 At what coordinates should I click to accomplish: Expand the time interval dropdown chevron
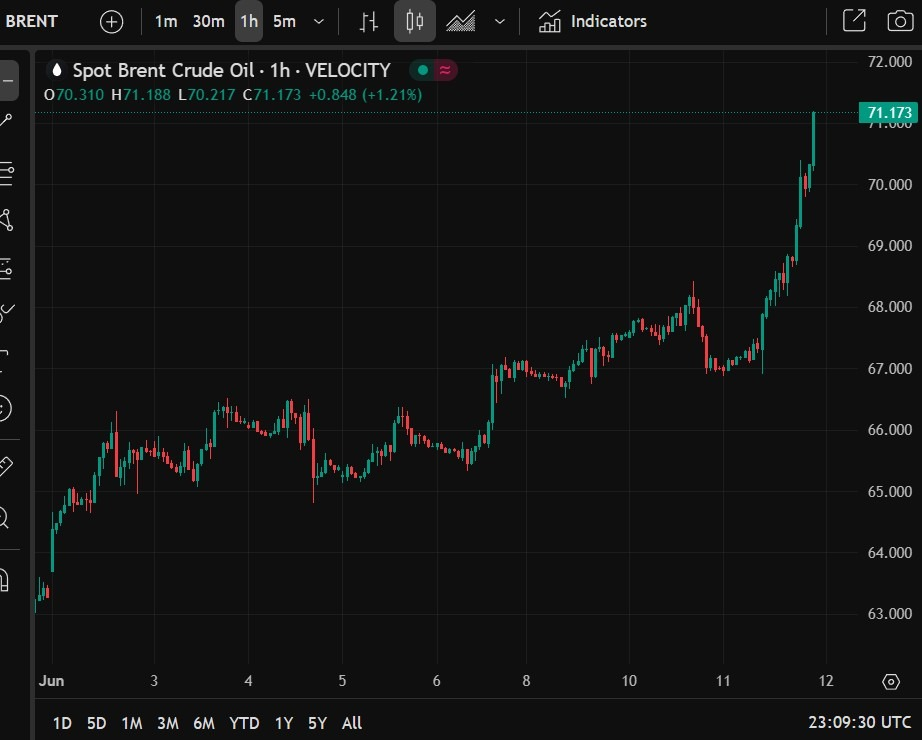point(319,22)
